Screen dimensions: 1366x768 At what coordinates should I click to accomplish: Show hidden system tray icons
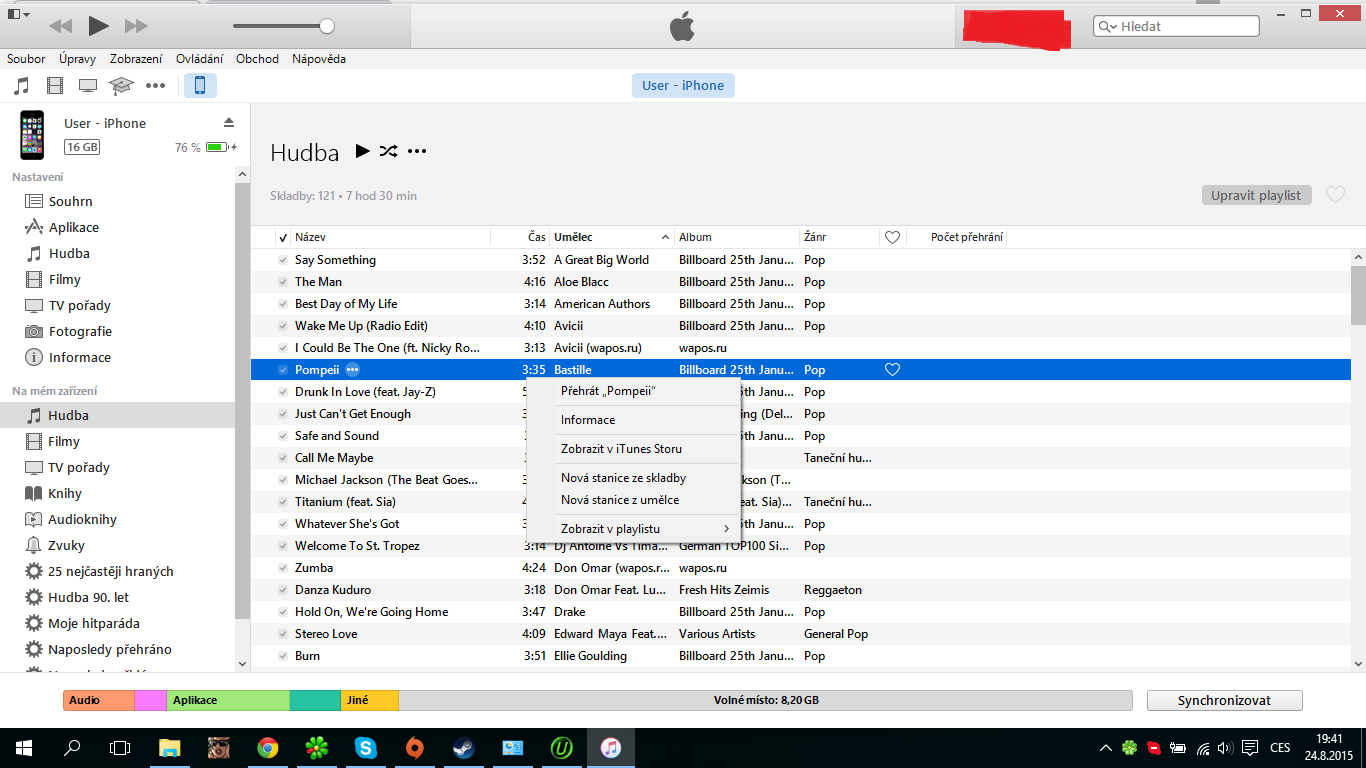1105,747
